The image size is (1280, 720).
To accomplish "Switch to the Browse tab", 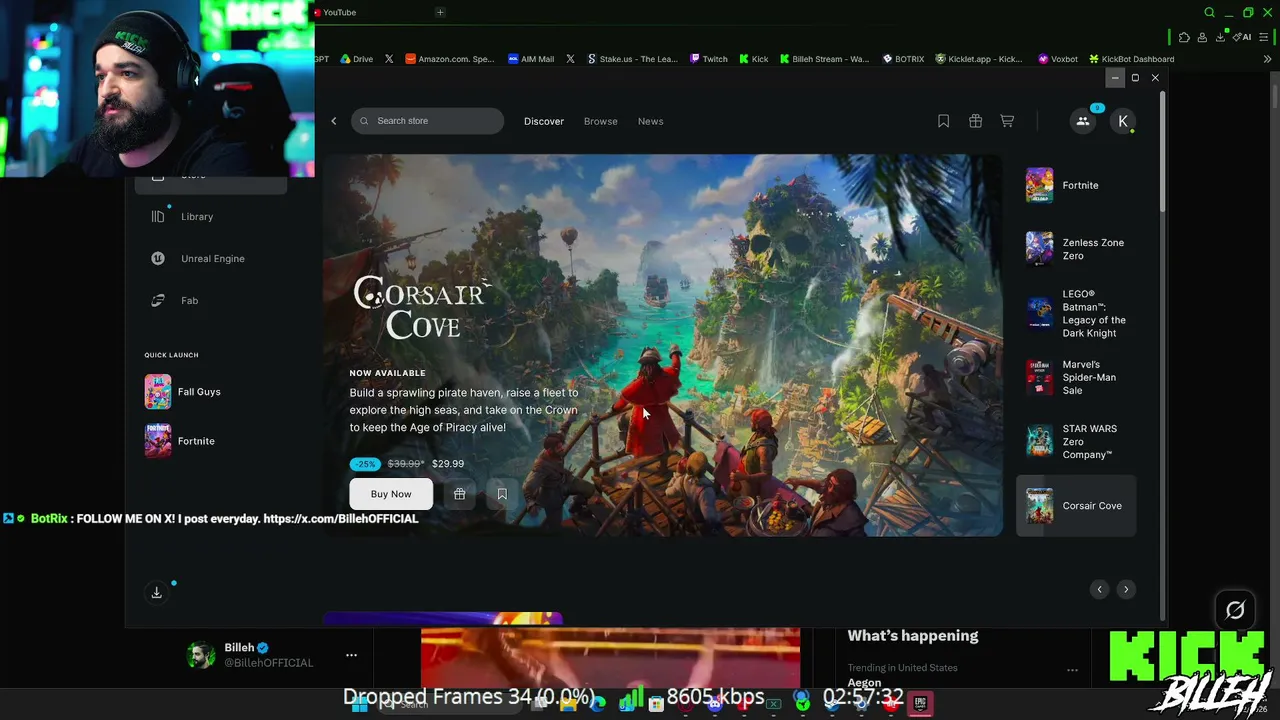I will (x=601, y=121).
